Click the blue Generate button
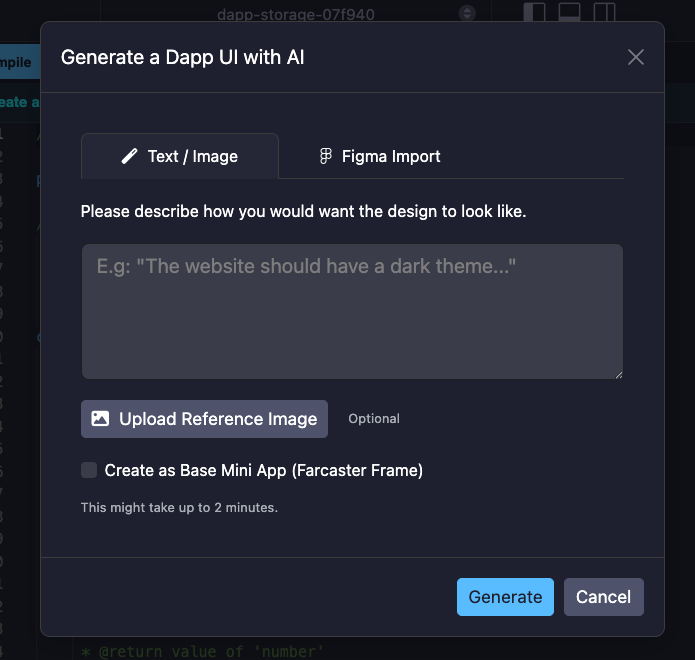Screen dimensions: 695x660 (x=505, y=597)
